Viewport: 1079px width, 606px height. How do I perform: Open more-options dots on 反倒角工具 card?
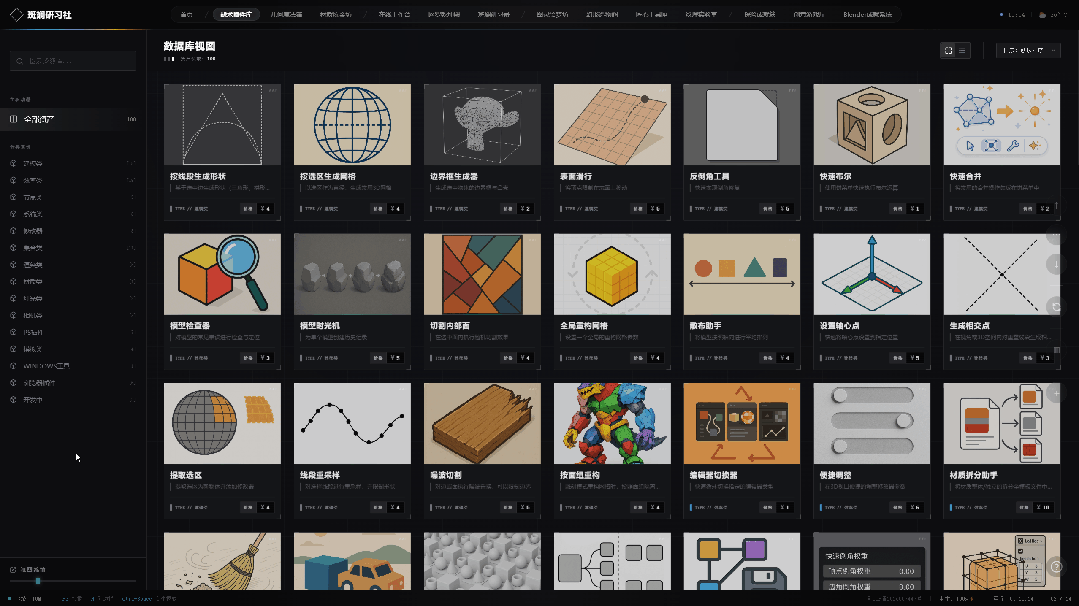pyautogui.click(x=793, y=90)
